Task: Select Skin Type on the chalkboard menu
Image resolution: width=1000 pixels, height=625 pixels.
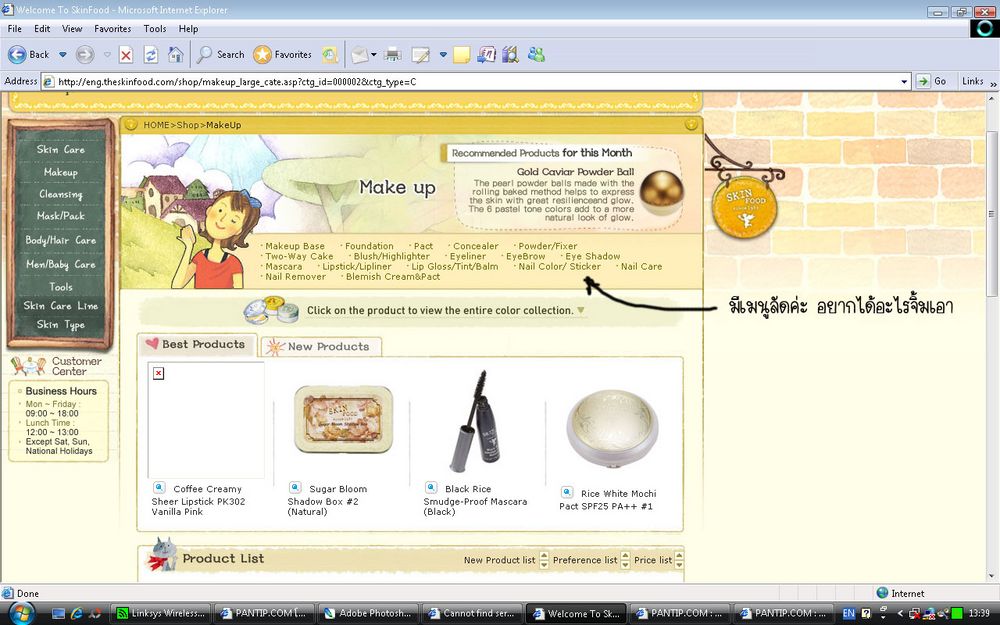Action: 61,325
